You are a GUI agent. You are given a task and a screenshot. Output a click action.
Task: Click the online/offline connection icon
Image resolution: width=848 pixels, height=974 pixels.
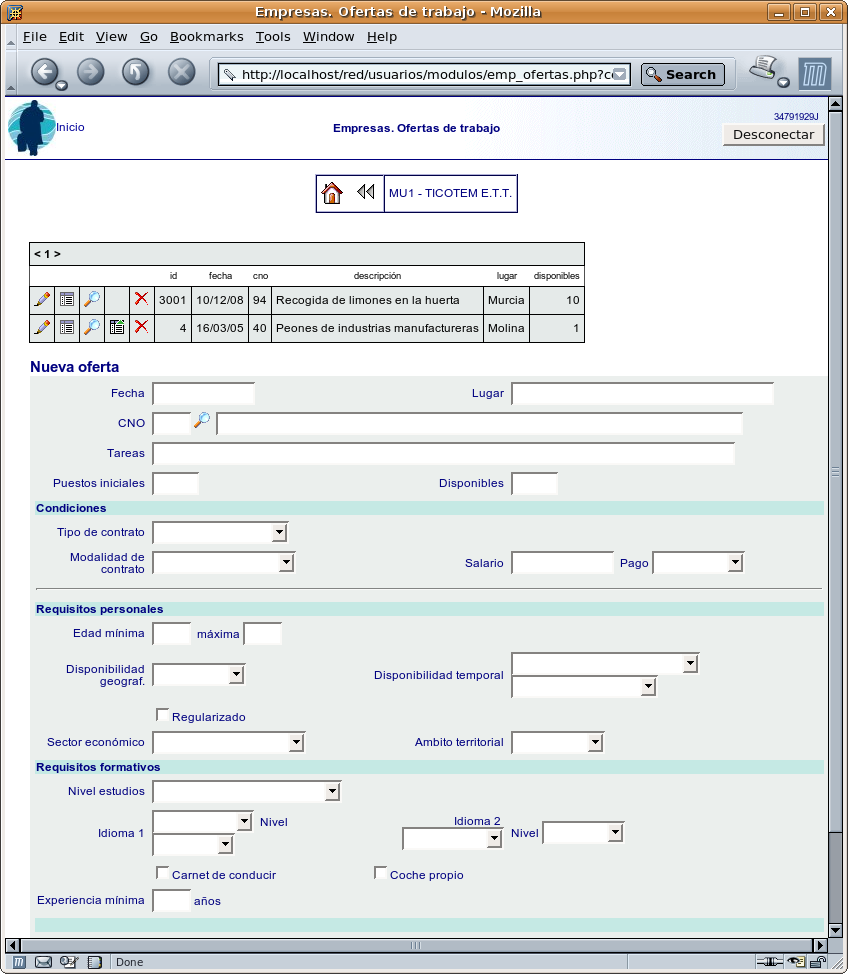coord(769,962)
